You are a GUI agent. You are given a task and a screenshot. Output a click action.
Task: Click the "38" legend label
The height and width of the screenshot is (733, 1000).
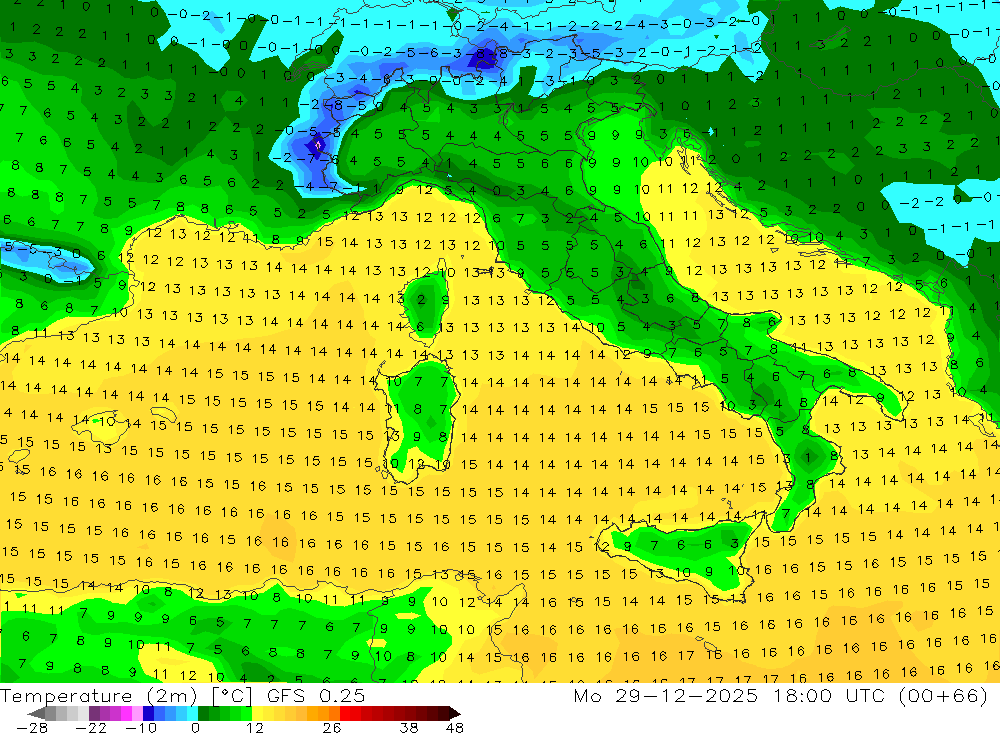pyautogui.click(x=409, y=727)
